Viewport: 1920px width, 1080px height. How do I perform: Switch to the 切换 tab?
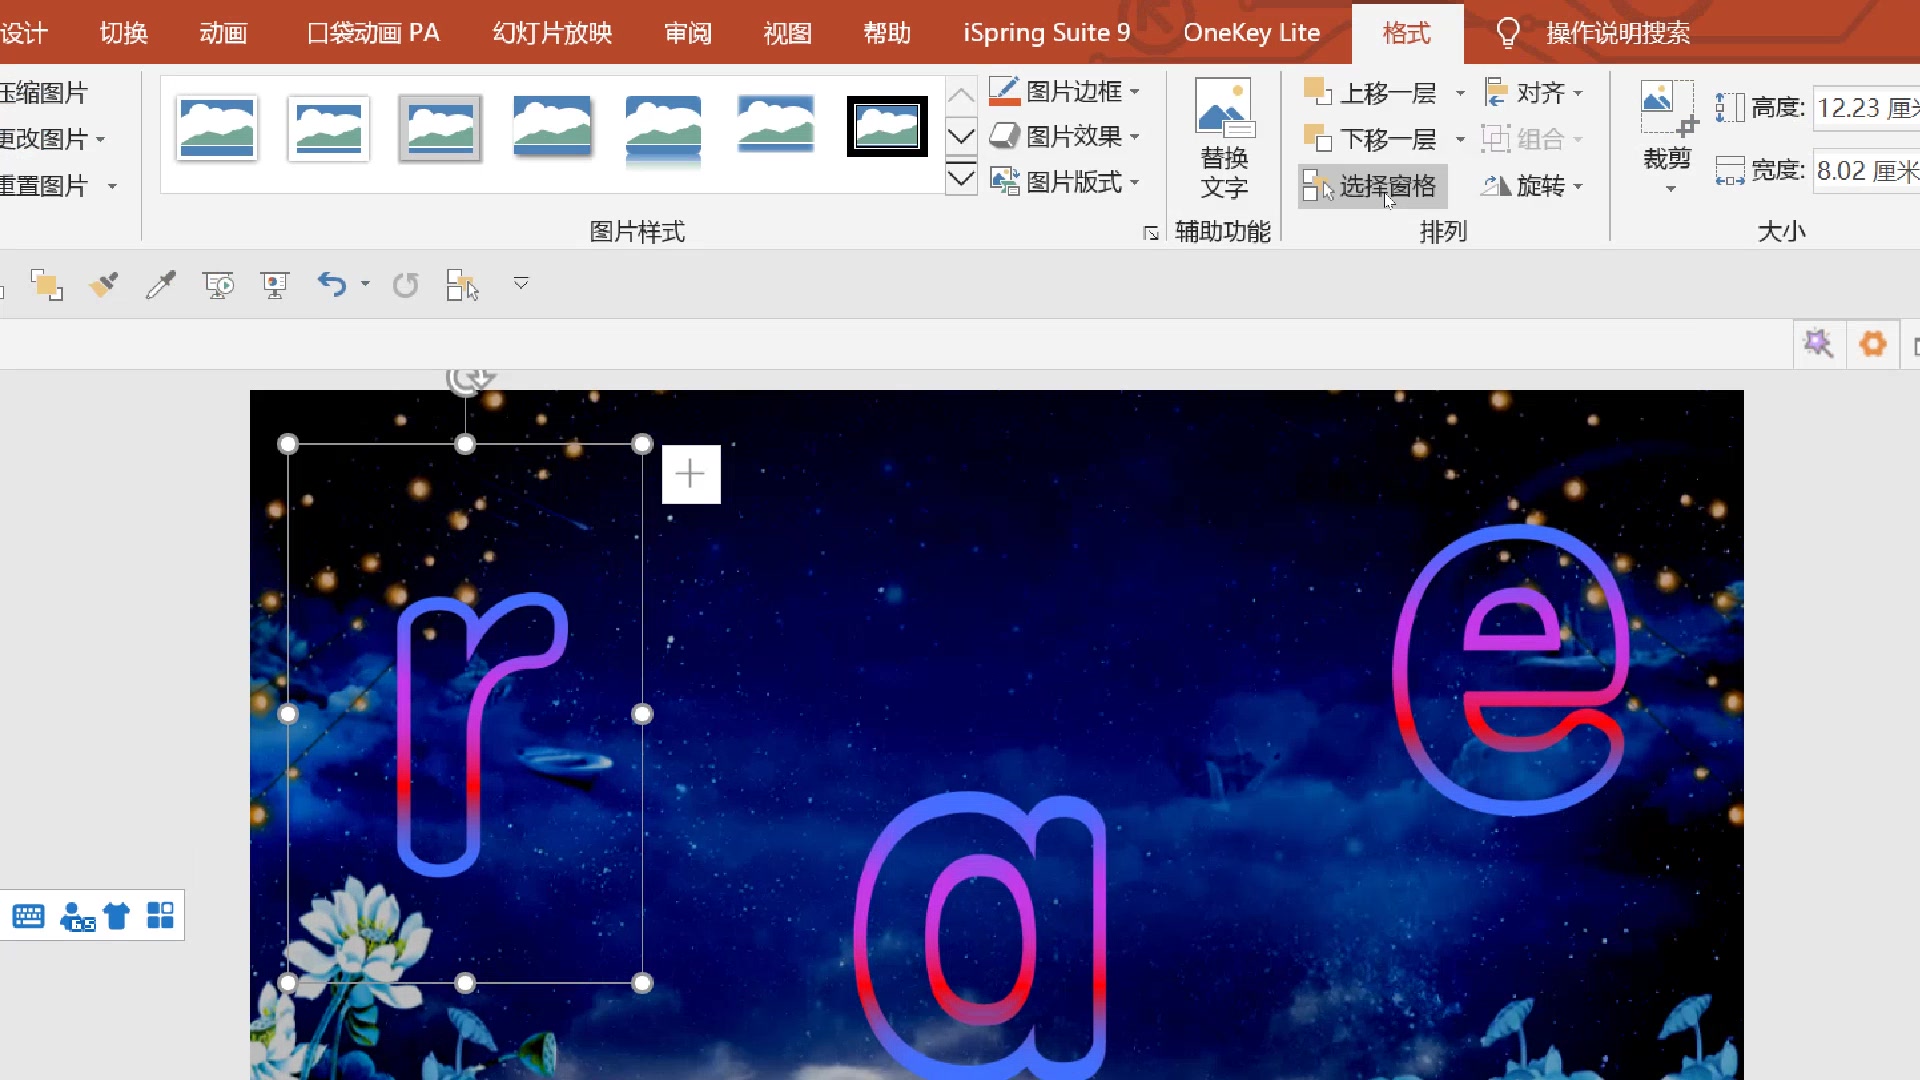click(x=124, y=33)
